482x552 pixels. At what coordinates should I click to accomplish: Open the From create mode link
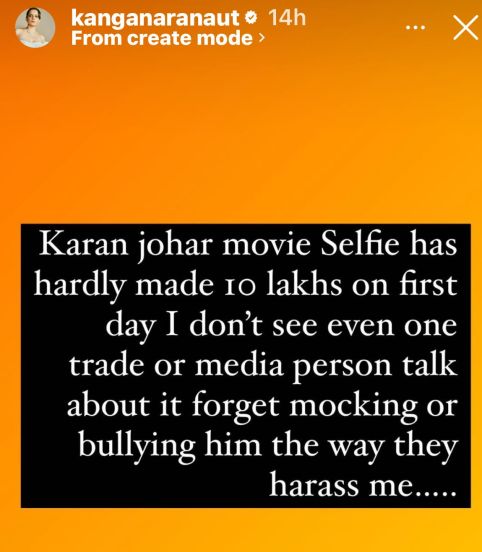[x=162, y=38]
